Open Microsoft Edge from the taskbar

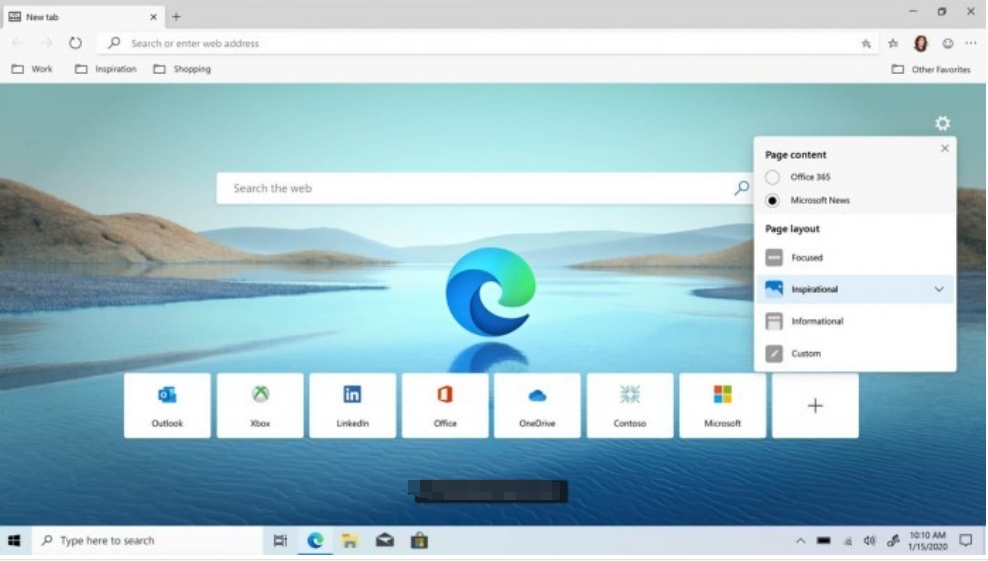coord(315,541)
